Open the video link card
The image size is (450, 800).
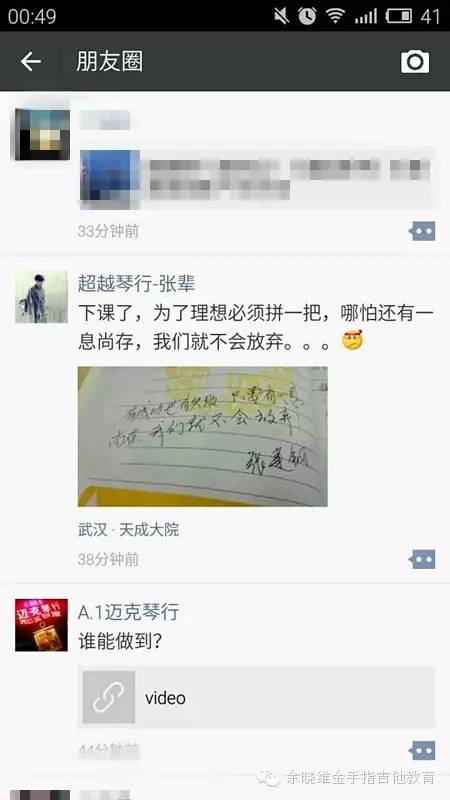[257, 697]
